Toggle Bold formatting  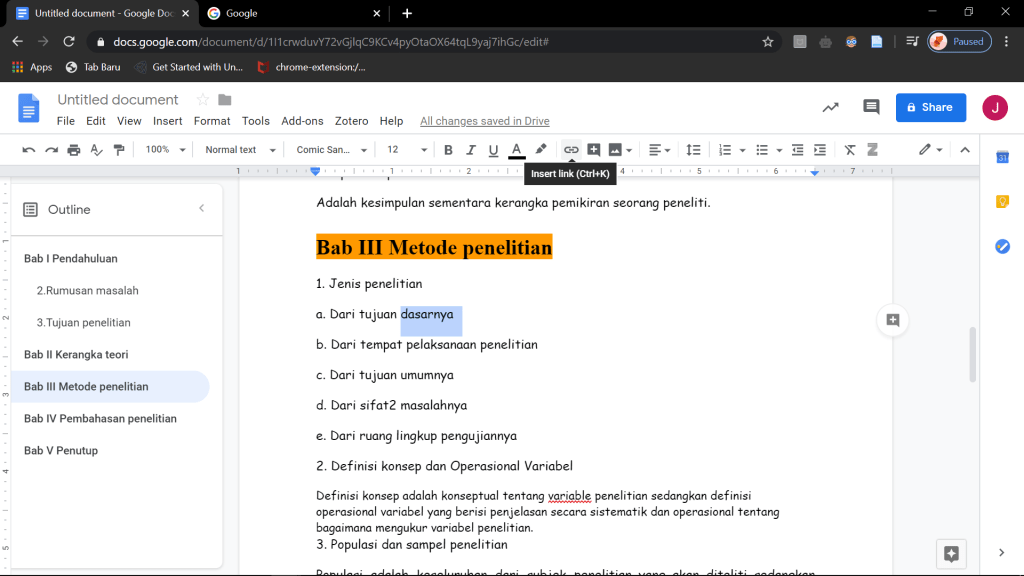coord(448,150)
